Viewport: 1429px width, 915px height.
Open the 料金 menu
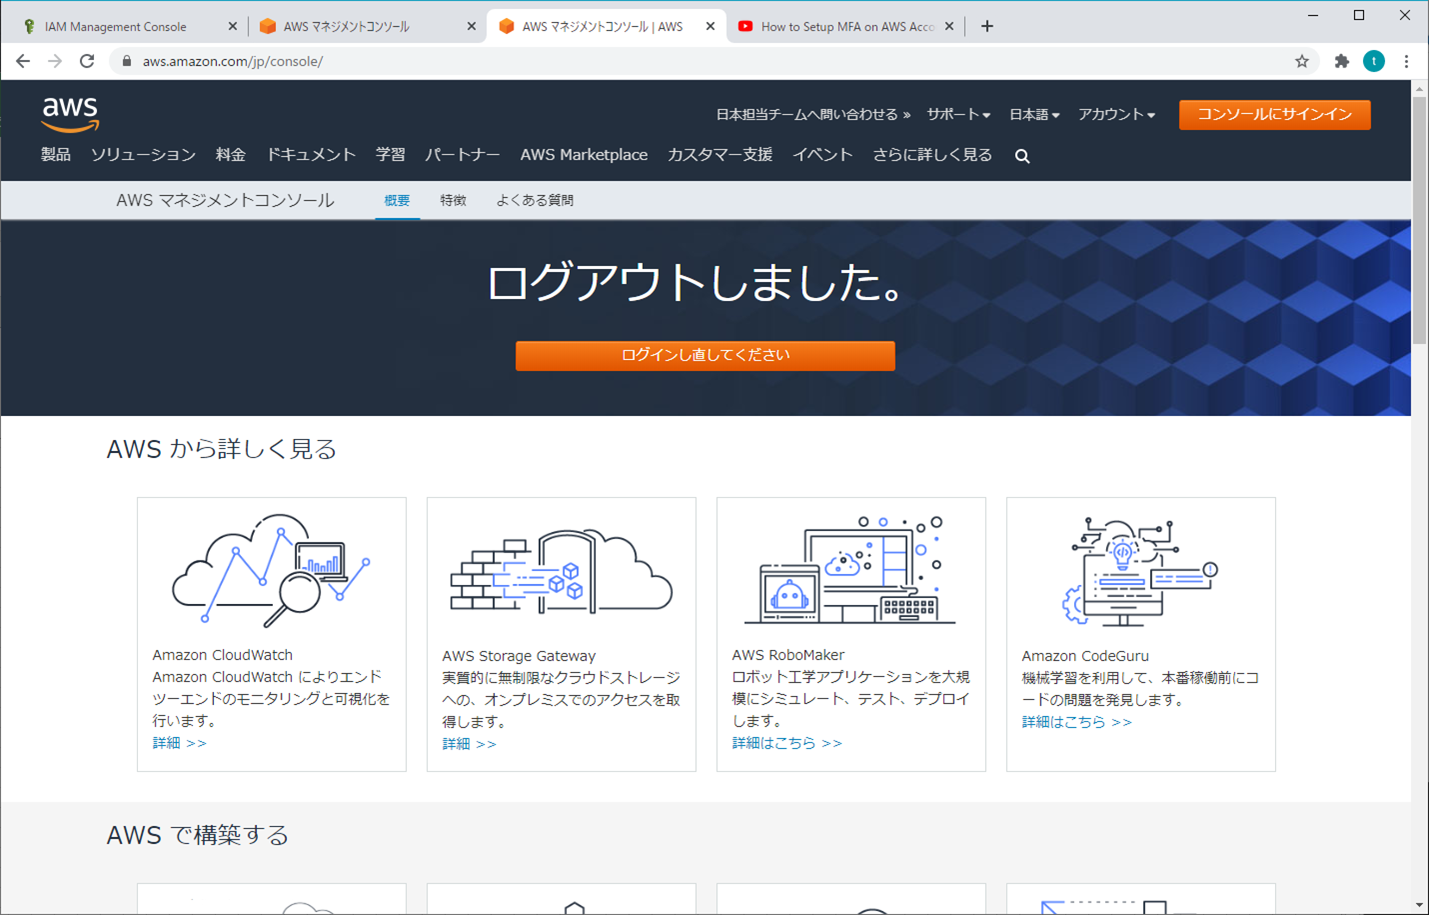[231, 155]
